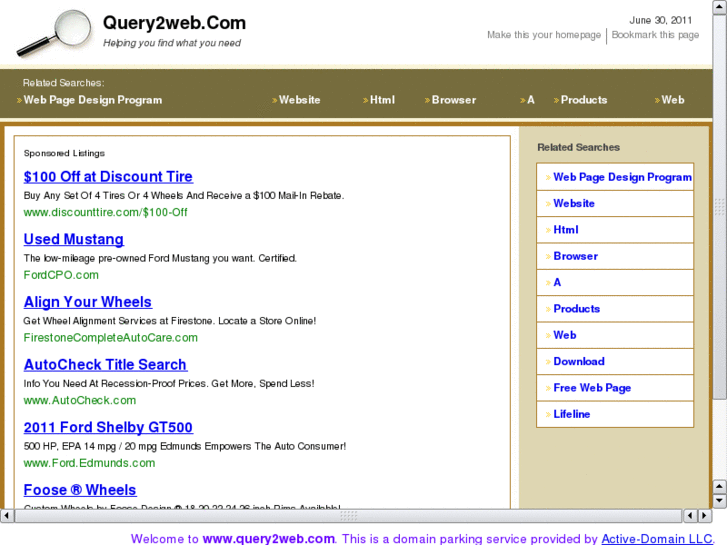
Task: Select 'Html' in top related searches bar
Action: coord(382,100)
